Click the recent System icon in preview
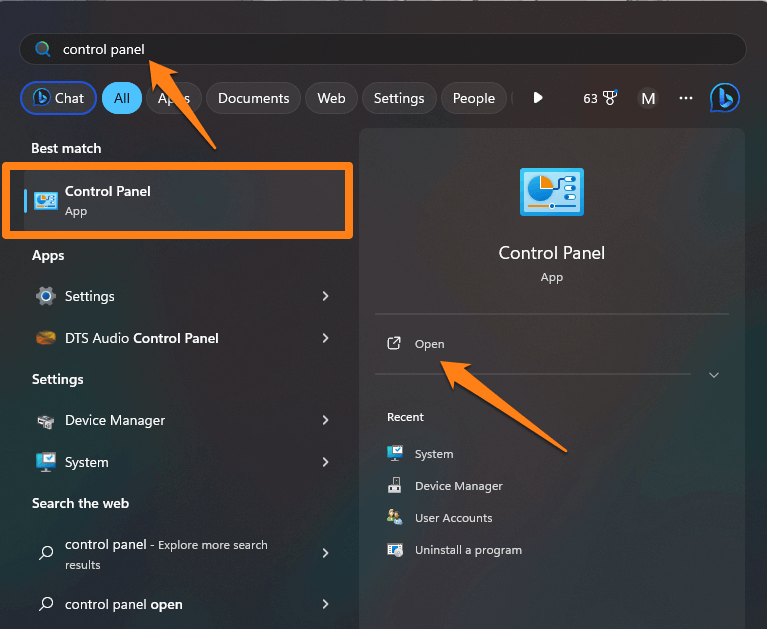The height and width of the screenshot is (629, 767). [395, 453]
